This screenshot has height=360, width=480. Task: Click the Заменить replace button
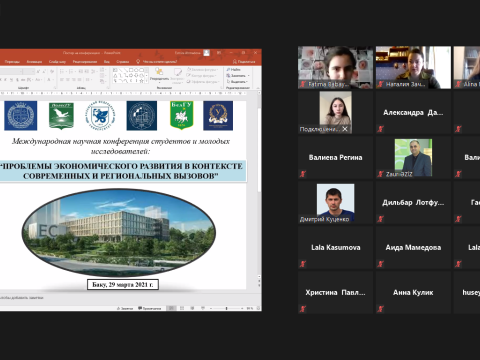click(238, 76)
